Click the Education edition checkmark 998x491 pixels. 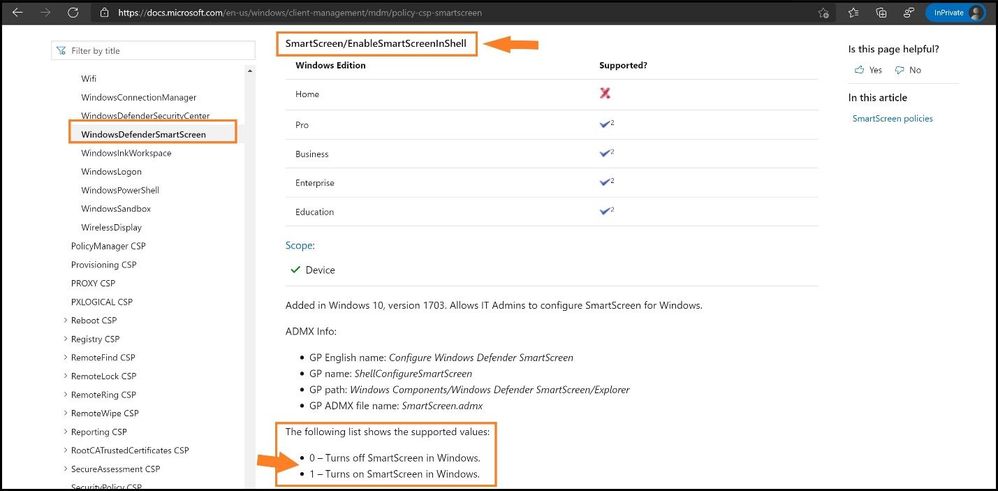point(607,211)
